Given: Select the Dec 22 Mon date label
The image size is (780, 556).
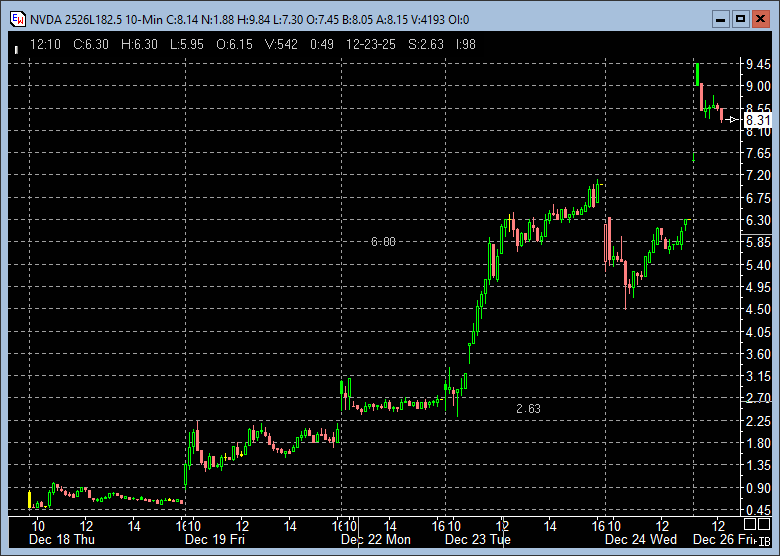Looking at the screenshot, I should (376, 539).
